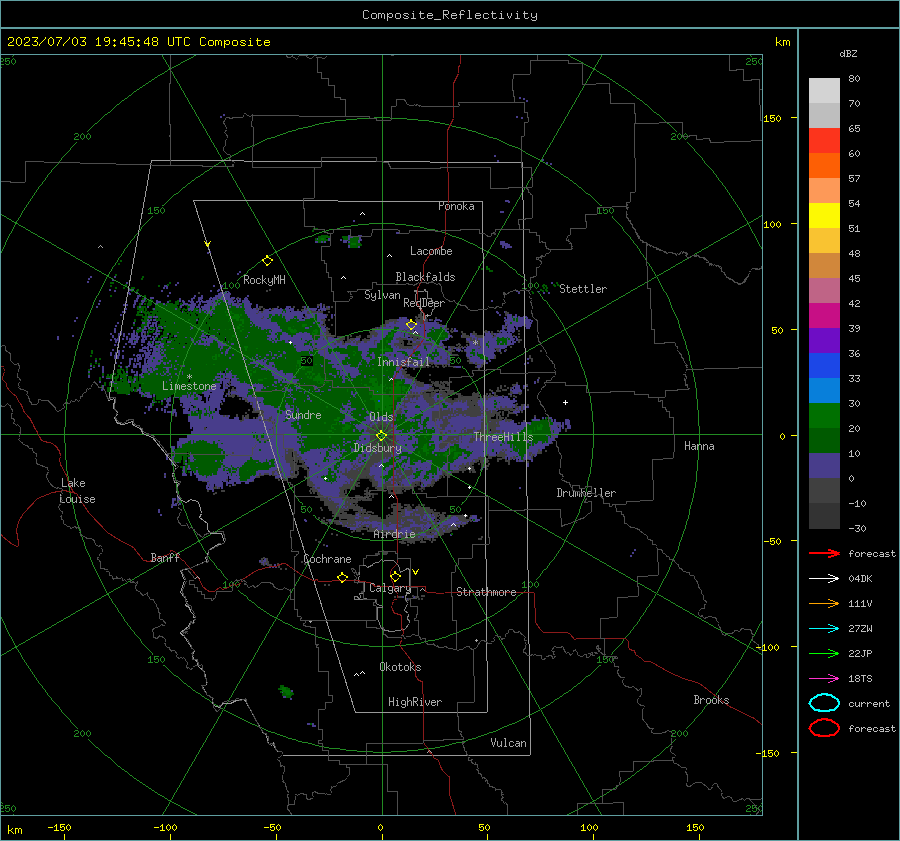Click the Olds town label
This screenshot has height=841, width=900.
point(381,417)
